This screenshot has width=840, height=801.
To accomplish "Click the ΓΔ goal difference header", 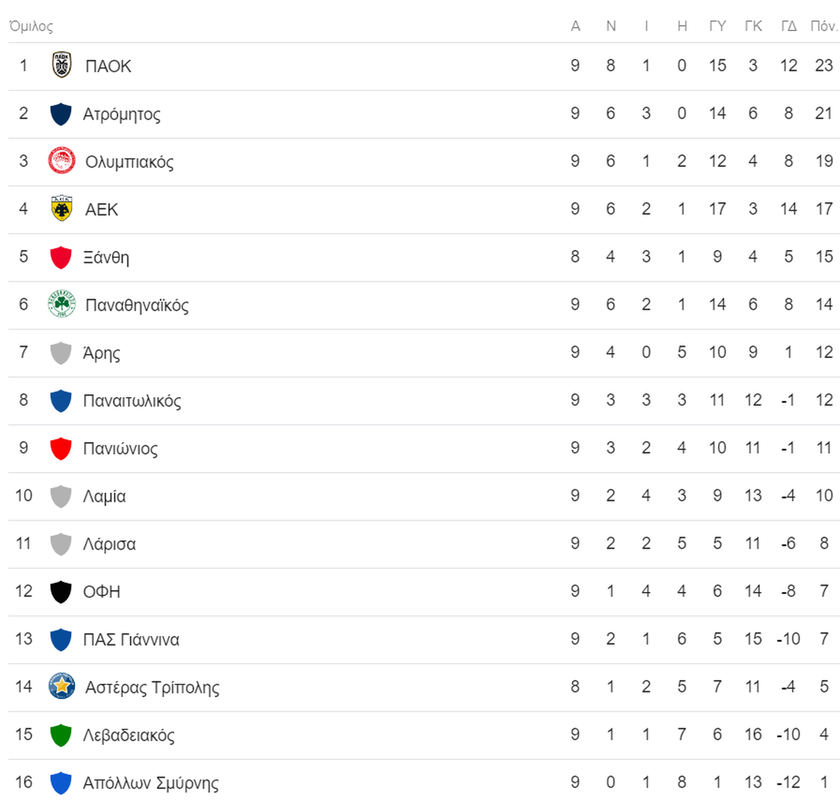I will click(x=789, y=26).
